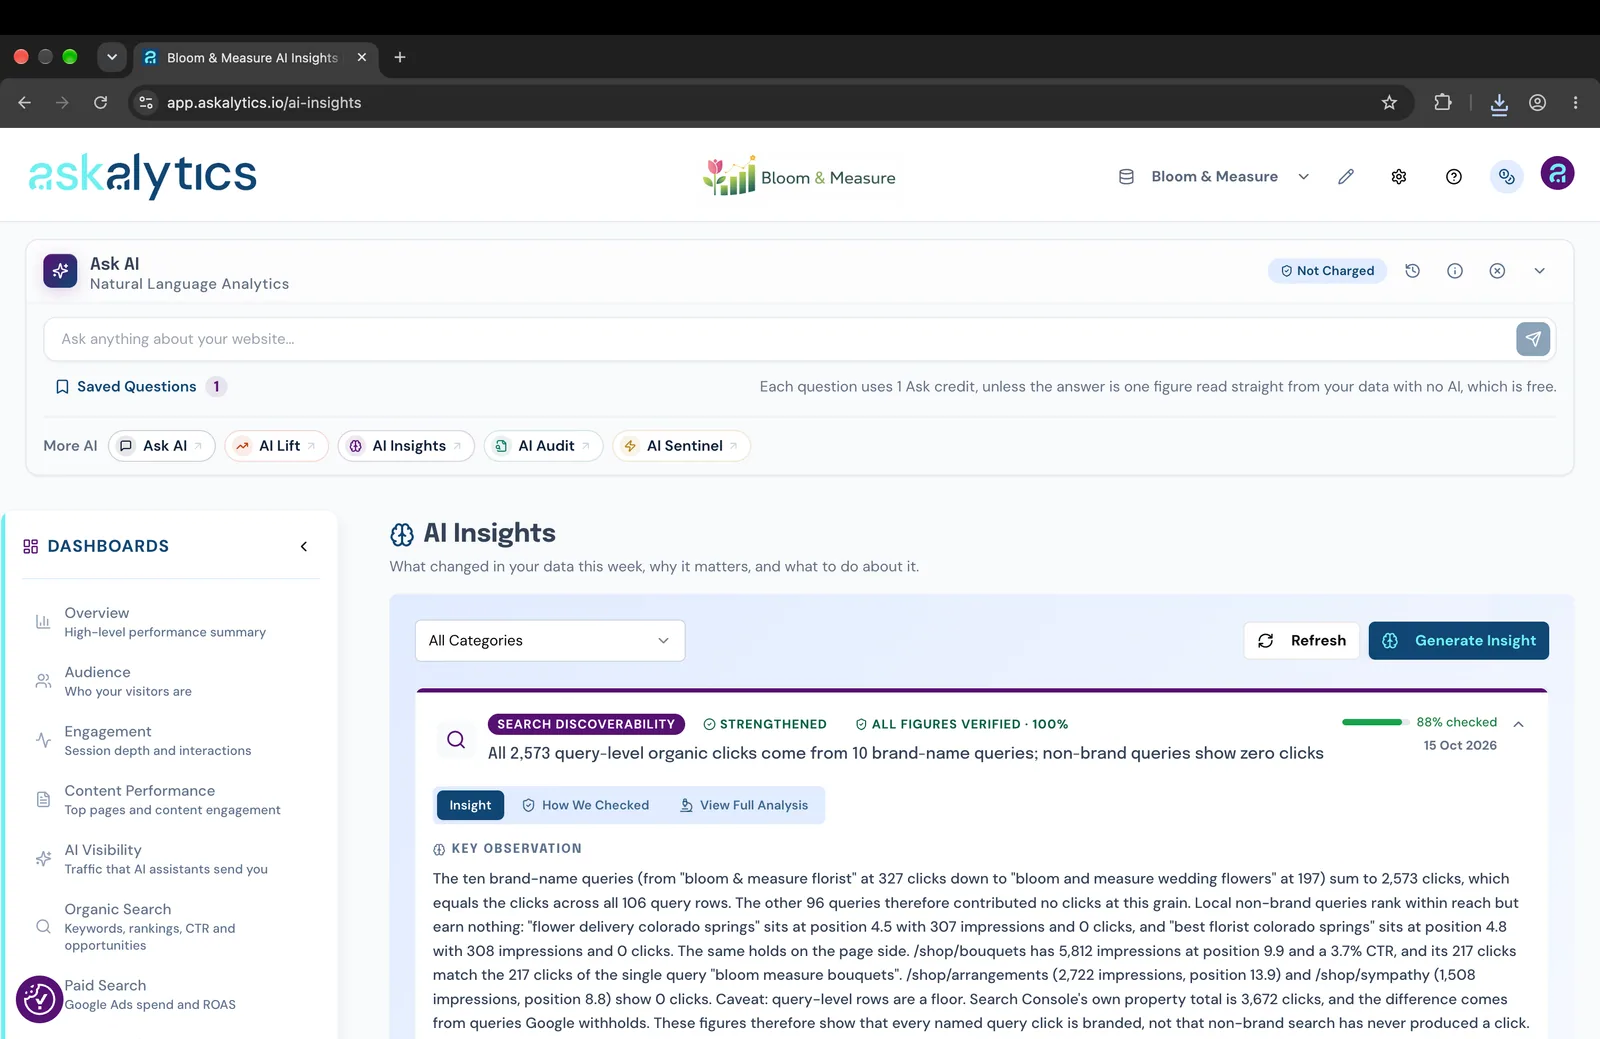Click the Generate Insight button

pyautogui.click(x=1459, y=641)
